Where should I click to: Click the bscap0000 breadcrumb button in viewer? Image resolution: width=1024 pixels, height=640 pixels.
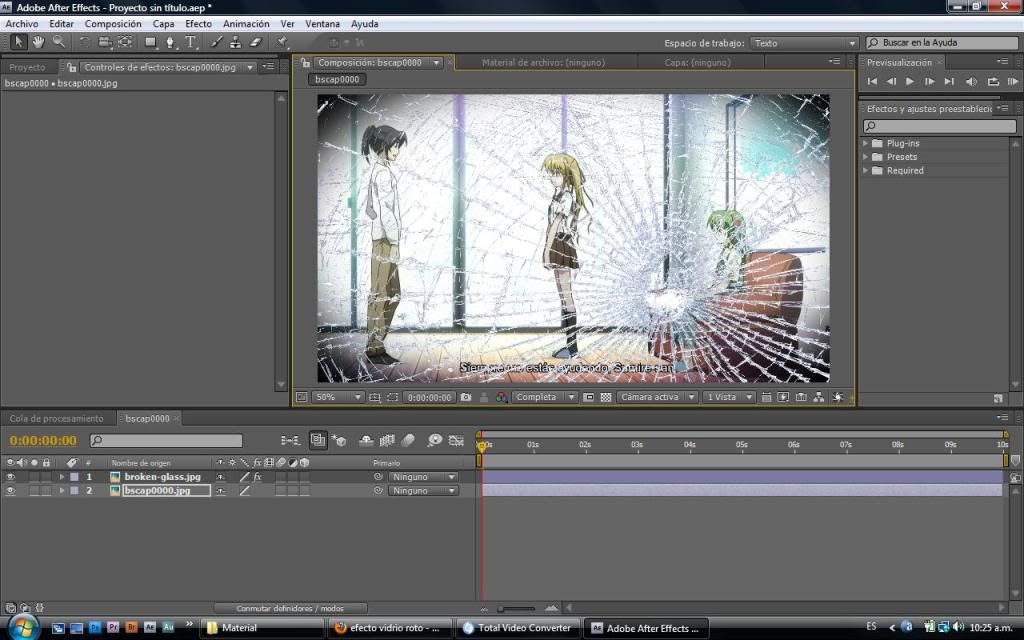(337, 80)
